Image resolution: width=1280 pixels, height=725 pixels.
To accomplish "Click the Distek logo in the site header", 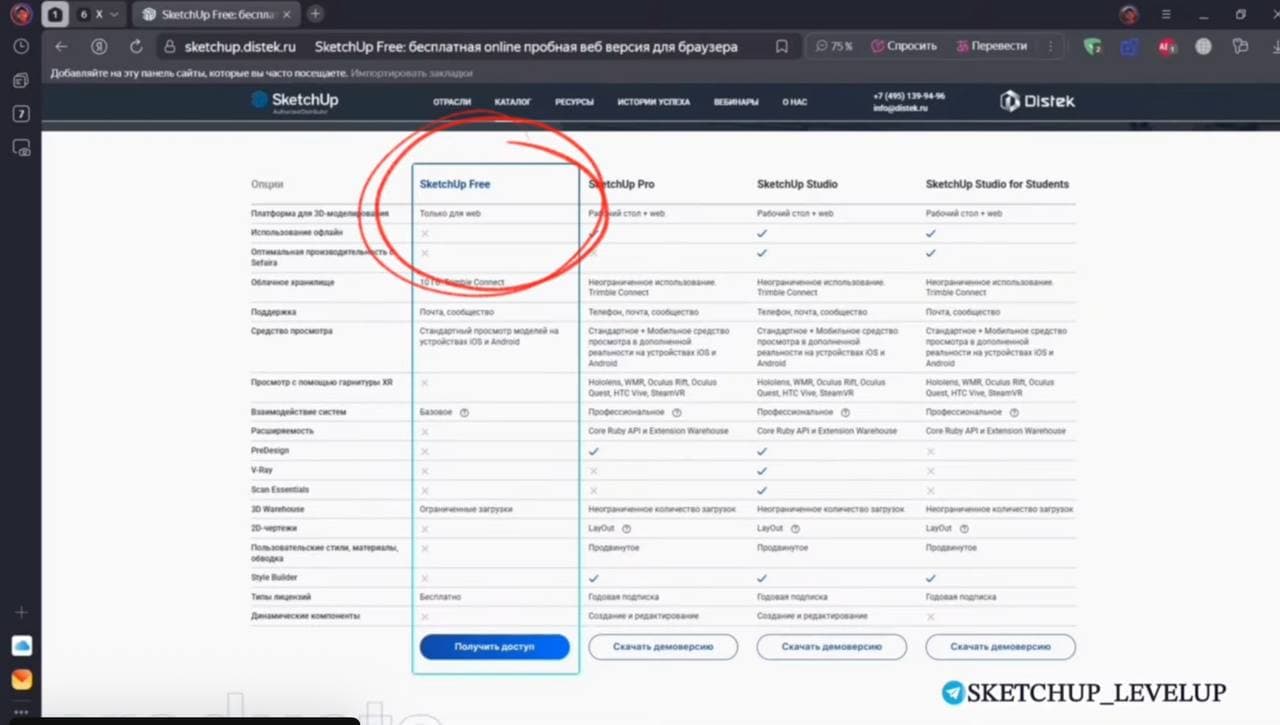I will 1037,101.
